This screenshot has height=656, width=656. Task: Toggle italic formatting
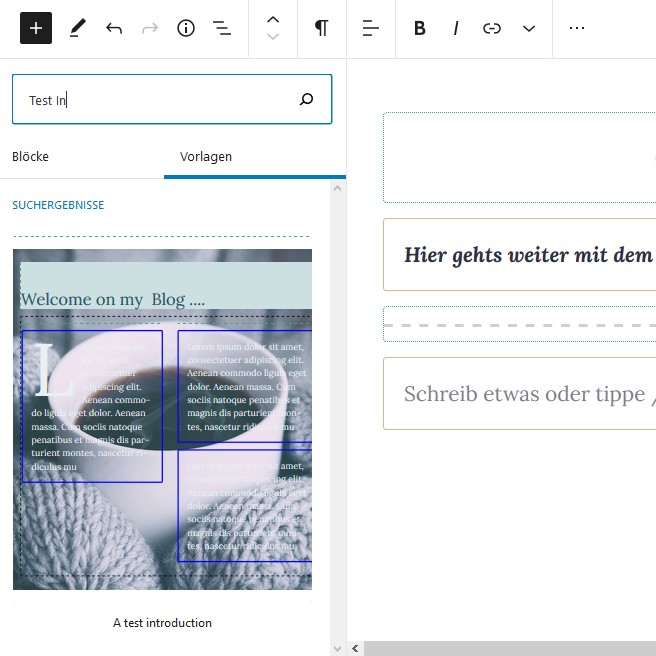tap(456, 28)
